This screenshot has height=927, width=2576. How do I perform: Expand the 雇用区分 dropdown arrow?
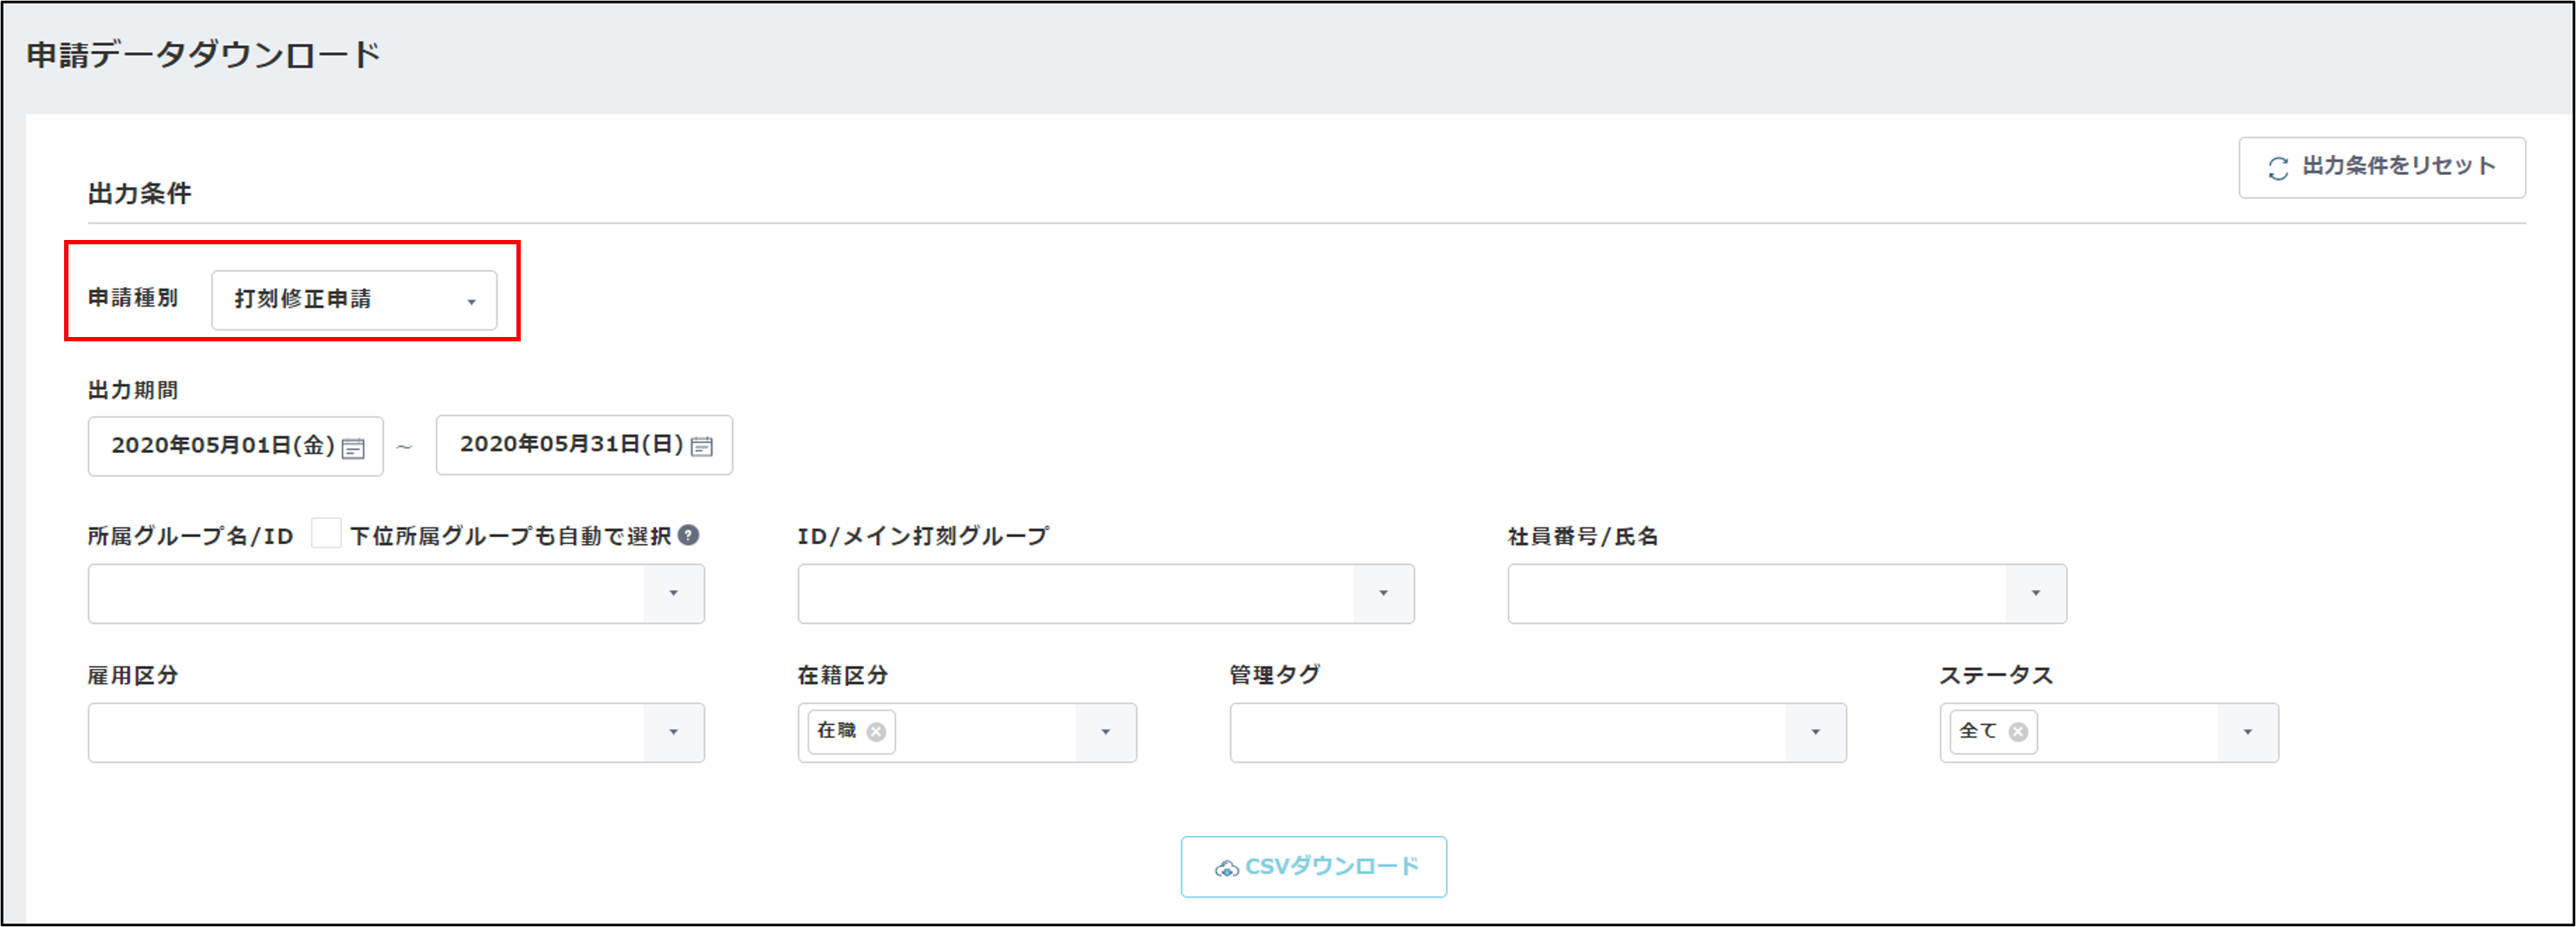tap(673, 733)
